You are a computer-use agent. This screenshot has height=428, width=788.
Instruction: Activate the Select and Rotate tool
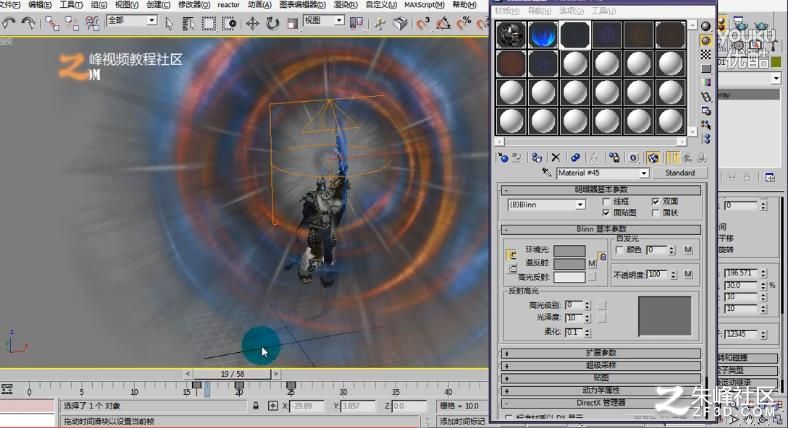272,23
